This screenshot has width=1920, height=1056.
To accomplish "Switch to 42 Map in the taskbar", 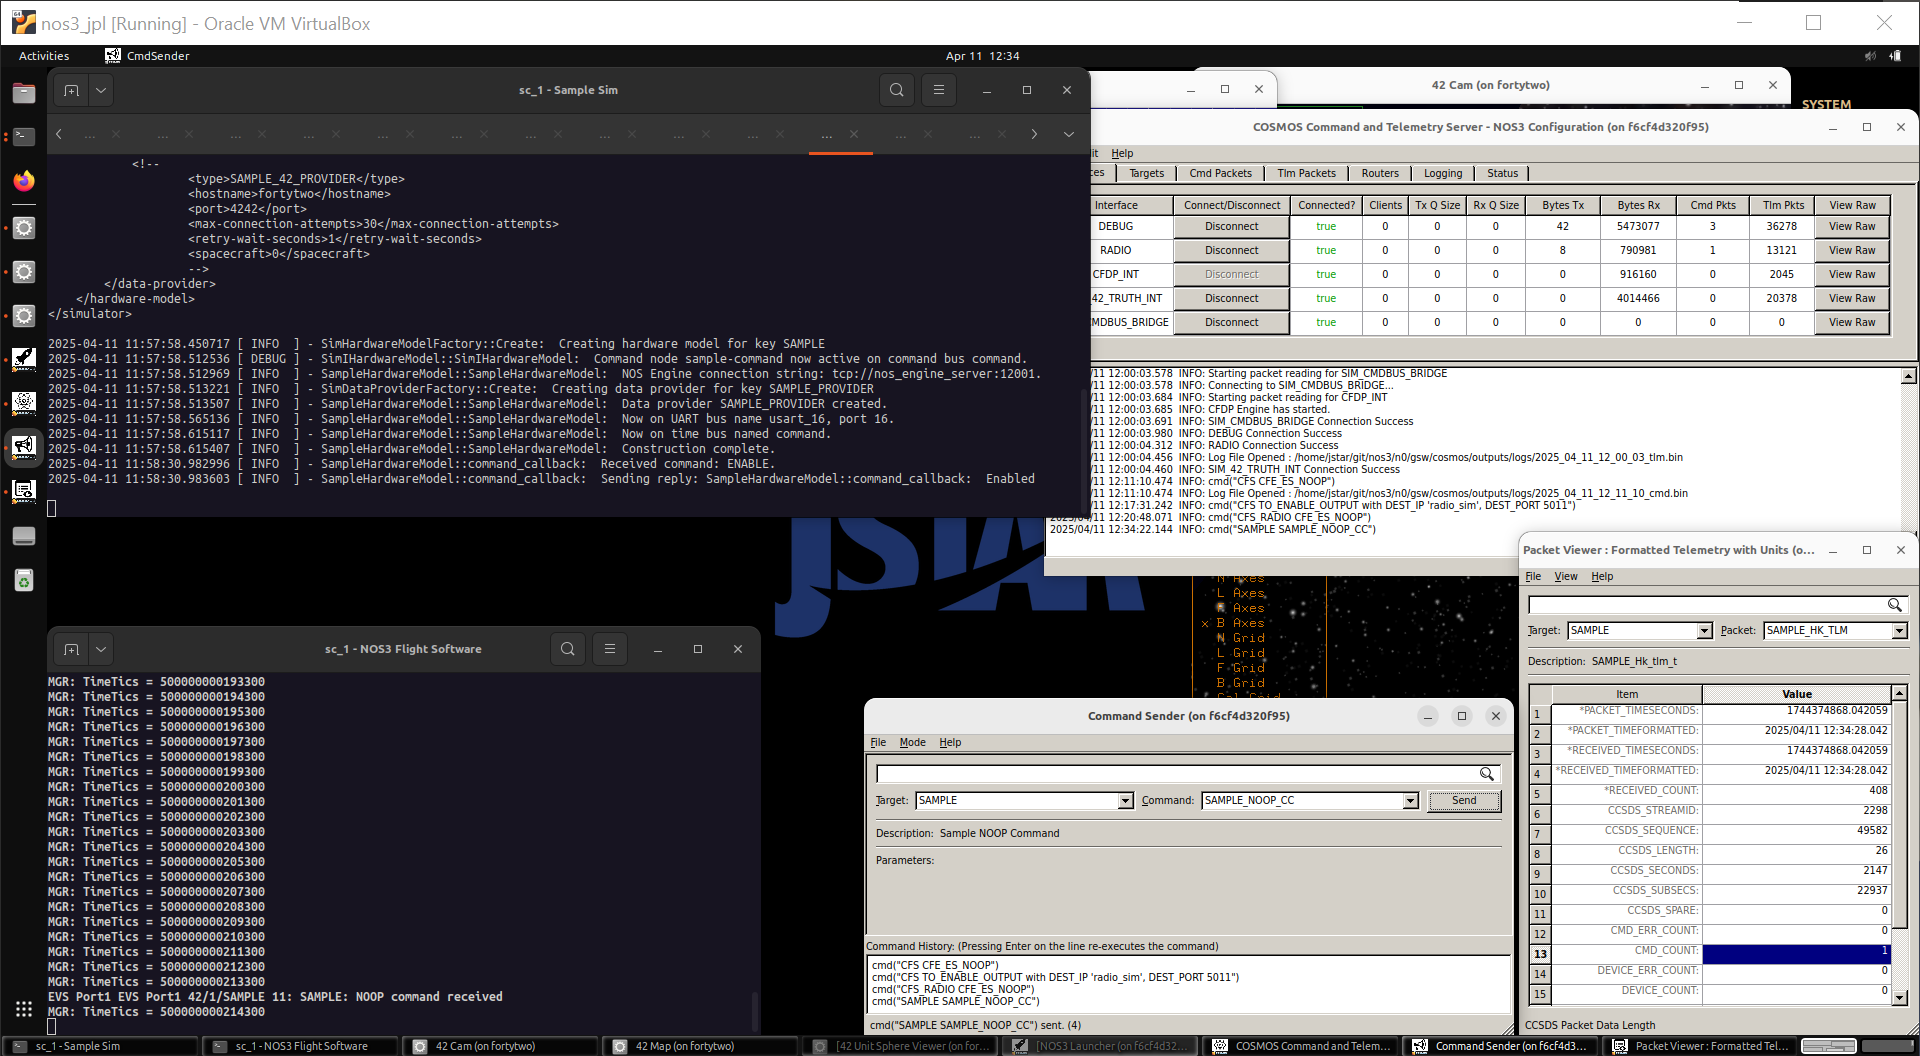I will 700,1046.
